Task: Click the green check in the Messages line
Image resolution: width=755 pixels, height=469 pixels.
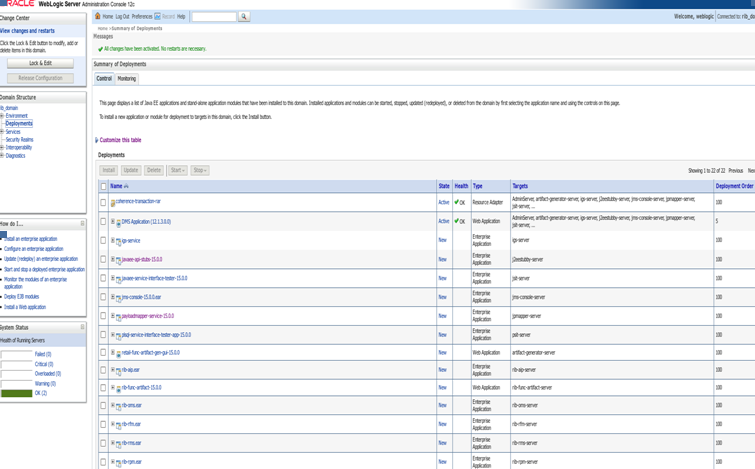Action: [100, 49]
